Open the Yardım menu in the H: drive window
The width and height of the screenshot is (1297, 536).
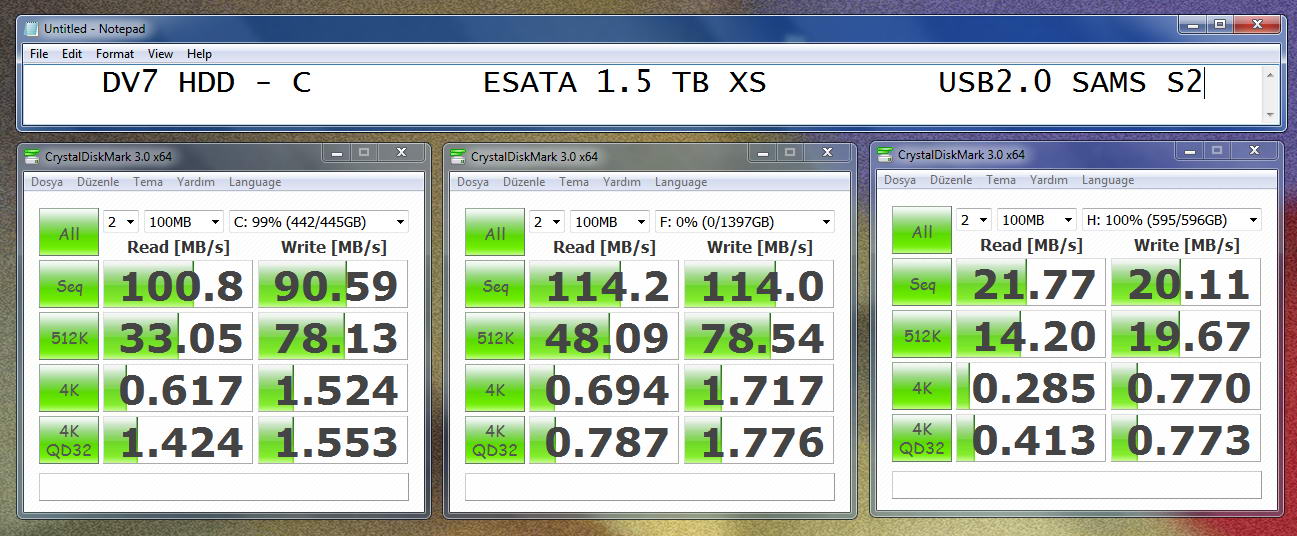pyautogui.click(x=1049, y=181)
